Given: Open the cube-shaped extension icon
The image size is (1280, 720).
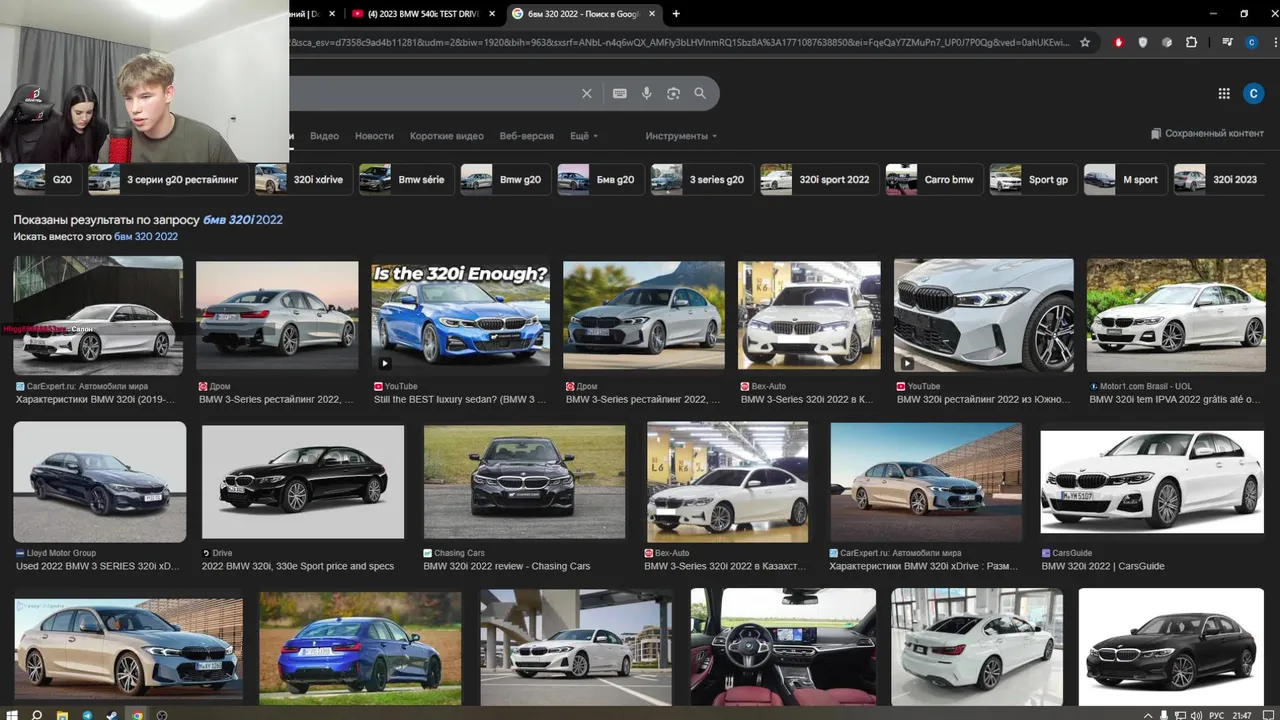Looking at the screenshot, I should point(1167,42).
